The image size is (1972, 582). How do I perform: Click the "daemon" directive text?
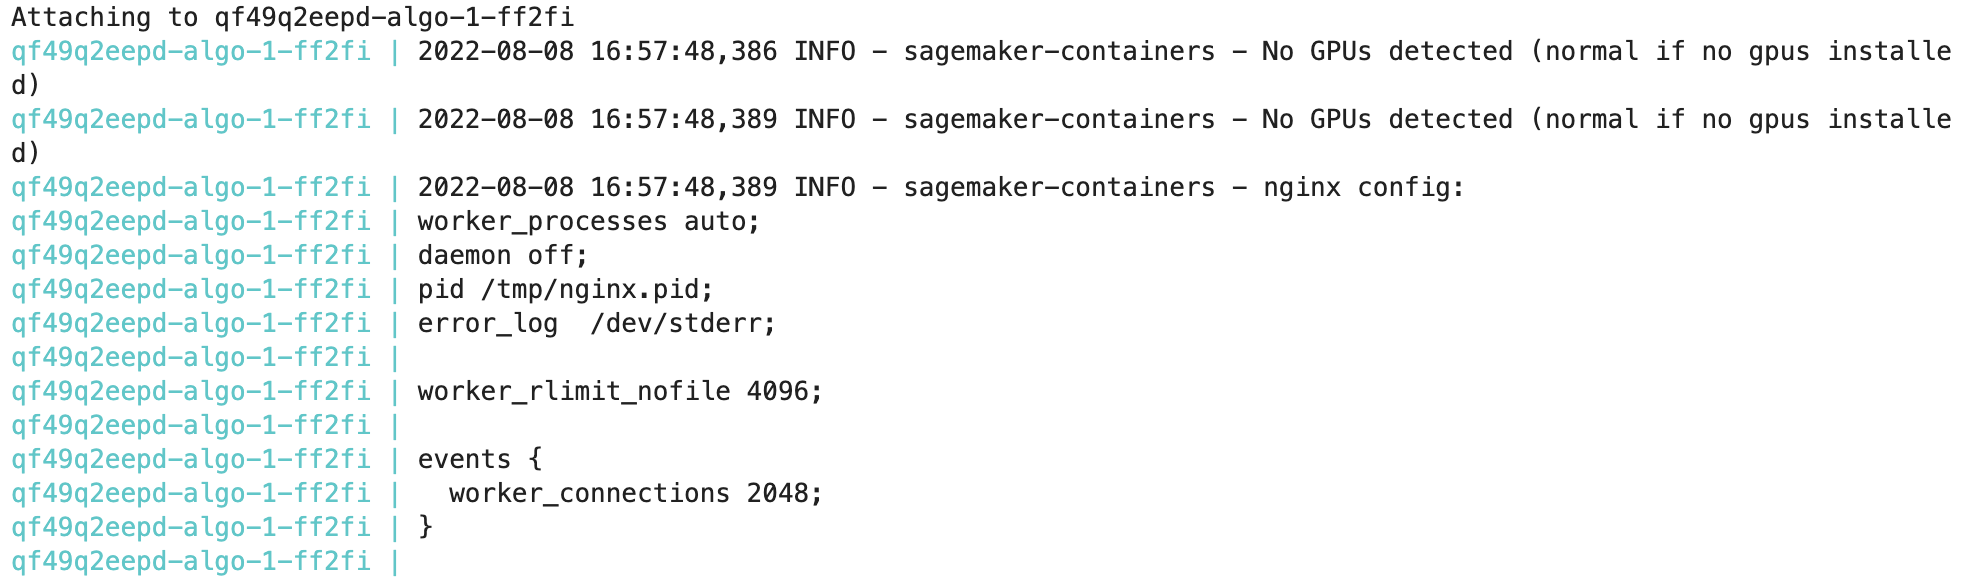(464, 255)
